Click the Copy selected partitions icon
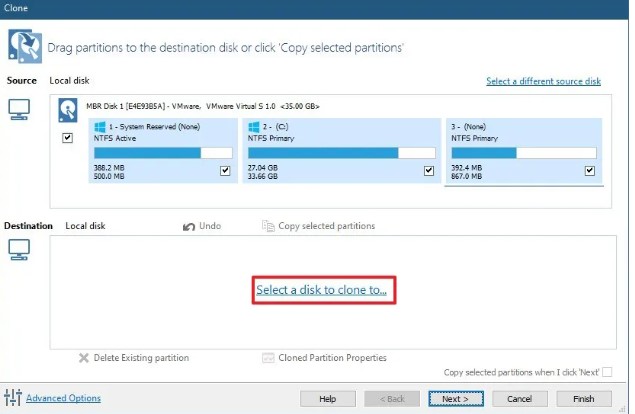The height and width of the screenshot is (414, 635). click(268, 226)
